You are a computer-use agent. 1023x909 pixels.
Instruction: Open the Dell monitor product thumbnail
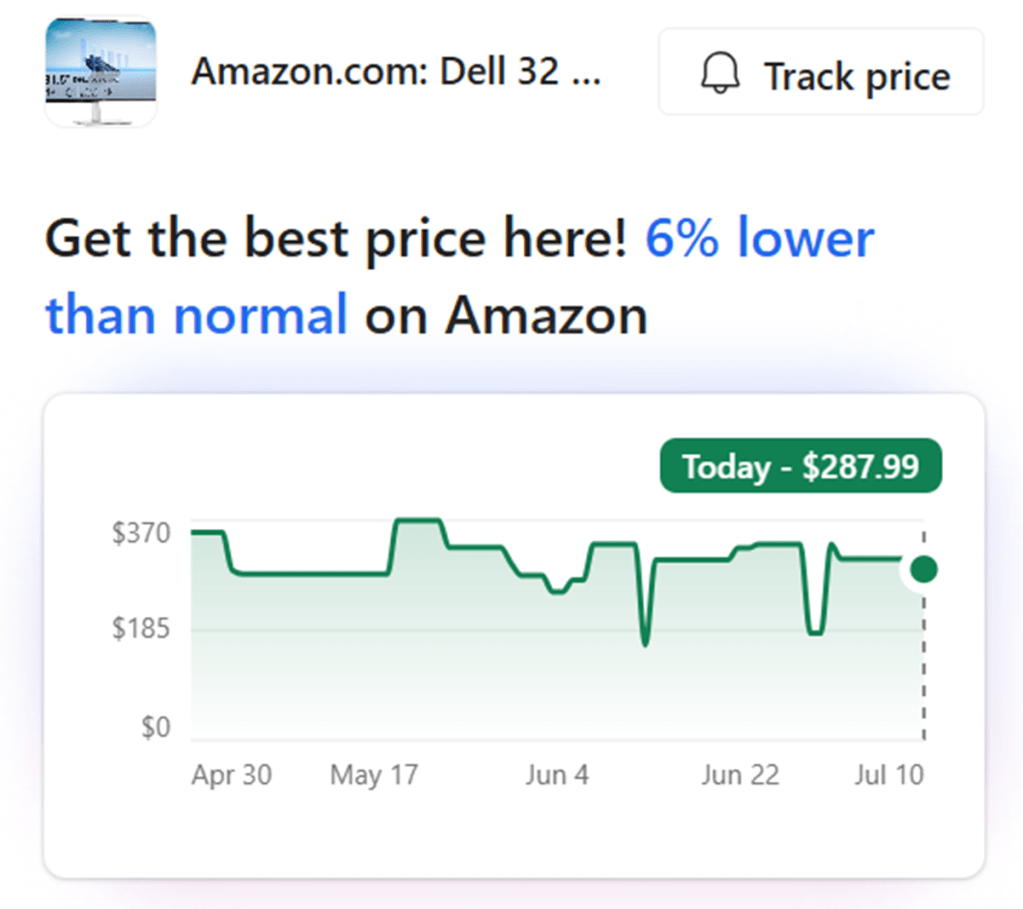pos(100,72)
